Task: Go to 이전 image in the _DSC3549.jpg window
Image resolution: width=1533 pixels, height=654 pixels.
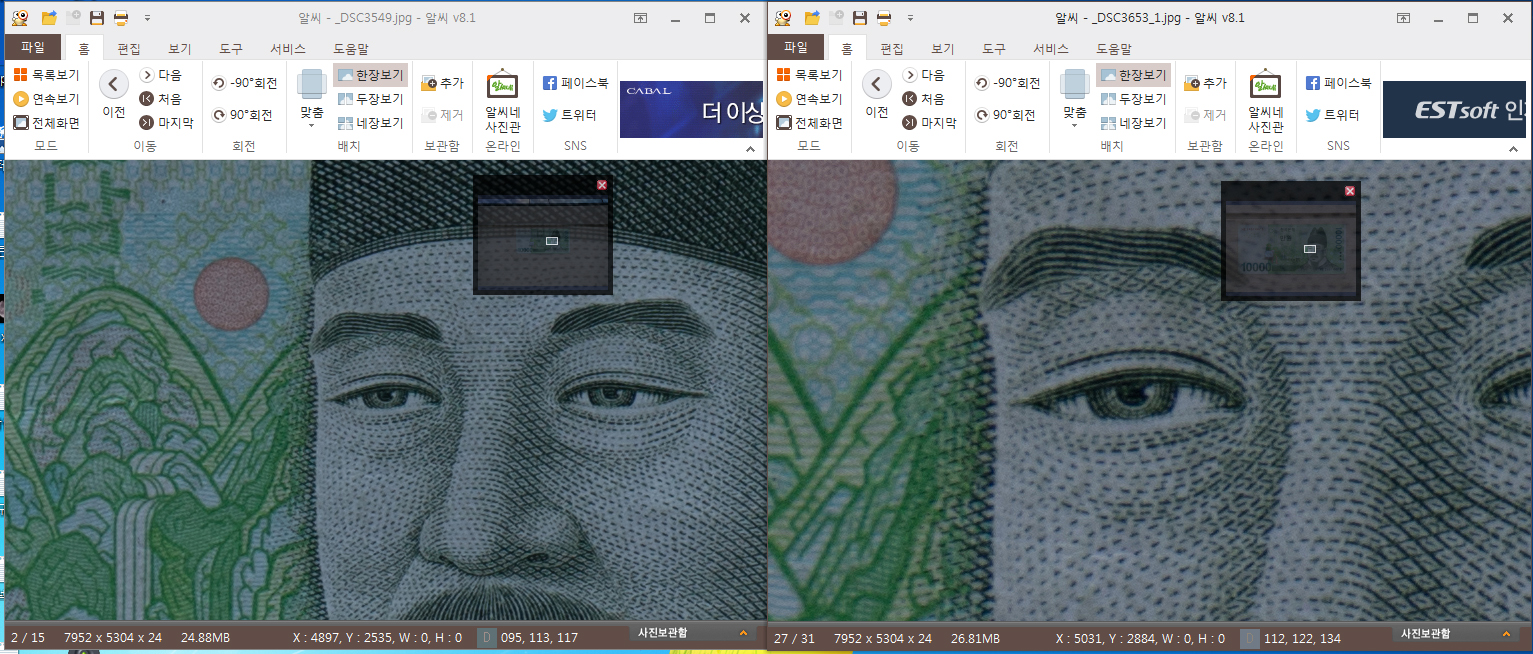Action: coord(114,95)
